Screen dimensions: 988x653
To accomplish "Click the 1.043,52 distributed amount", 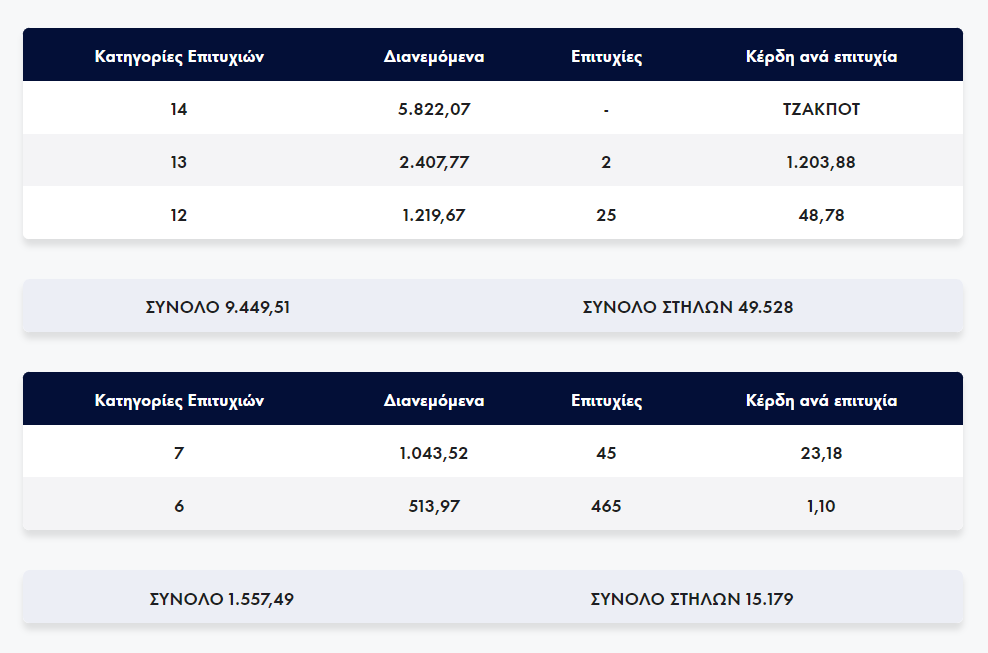I will point(434,453).
